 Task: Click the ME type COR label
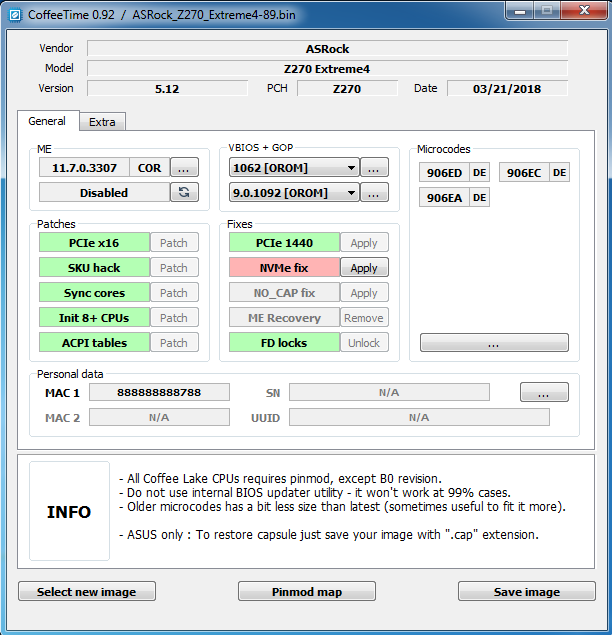click(x=149, y=168)
